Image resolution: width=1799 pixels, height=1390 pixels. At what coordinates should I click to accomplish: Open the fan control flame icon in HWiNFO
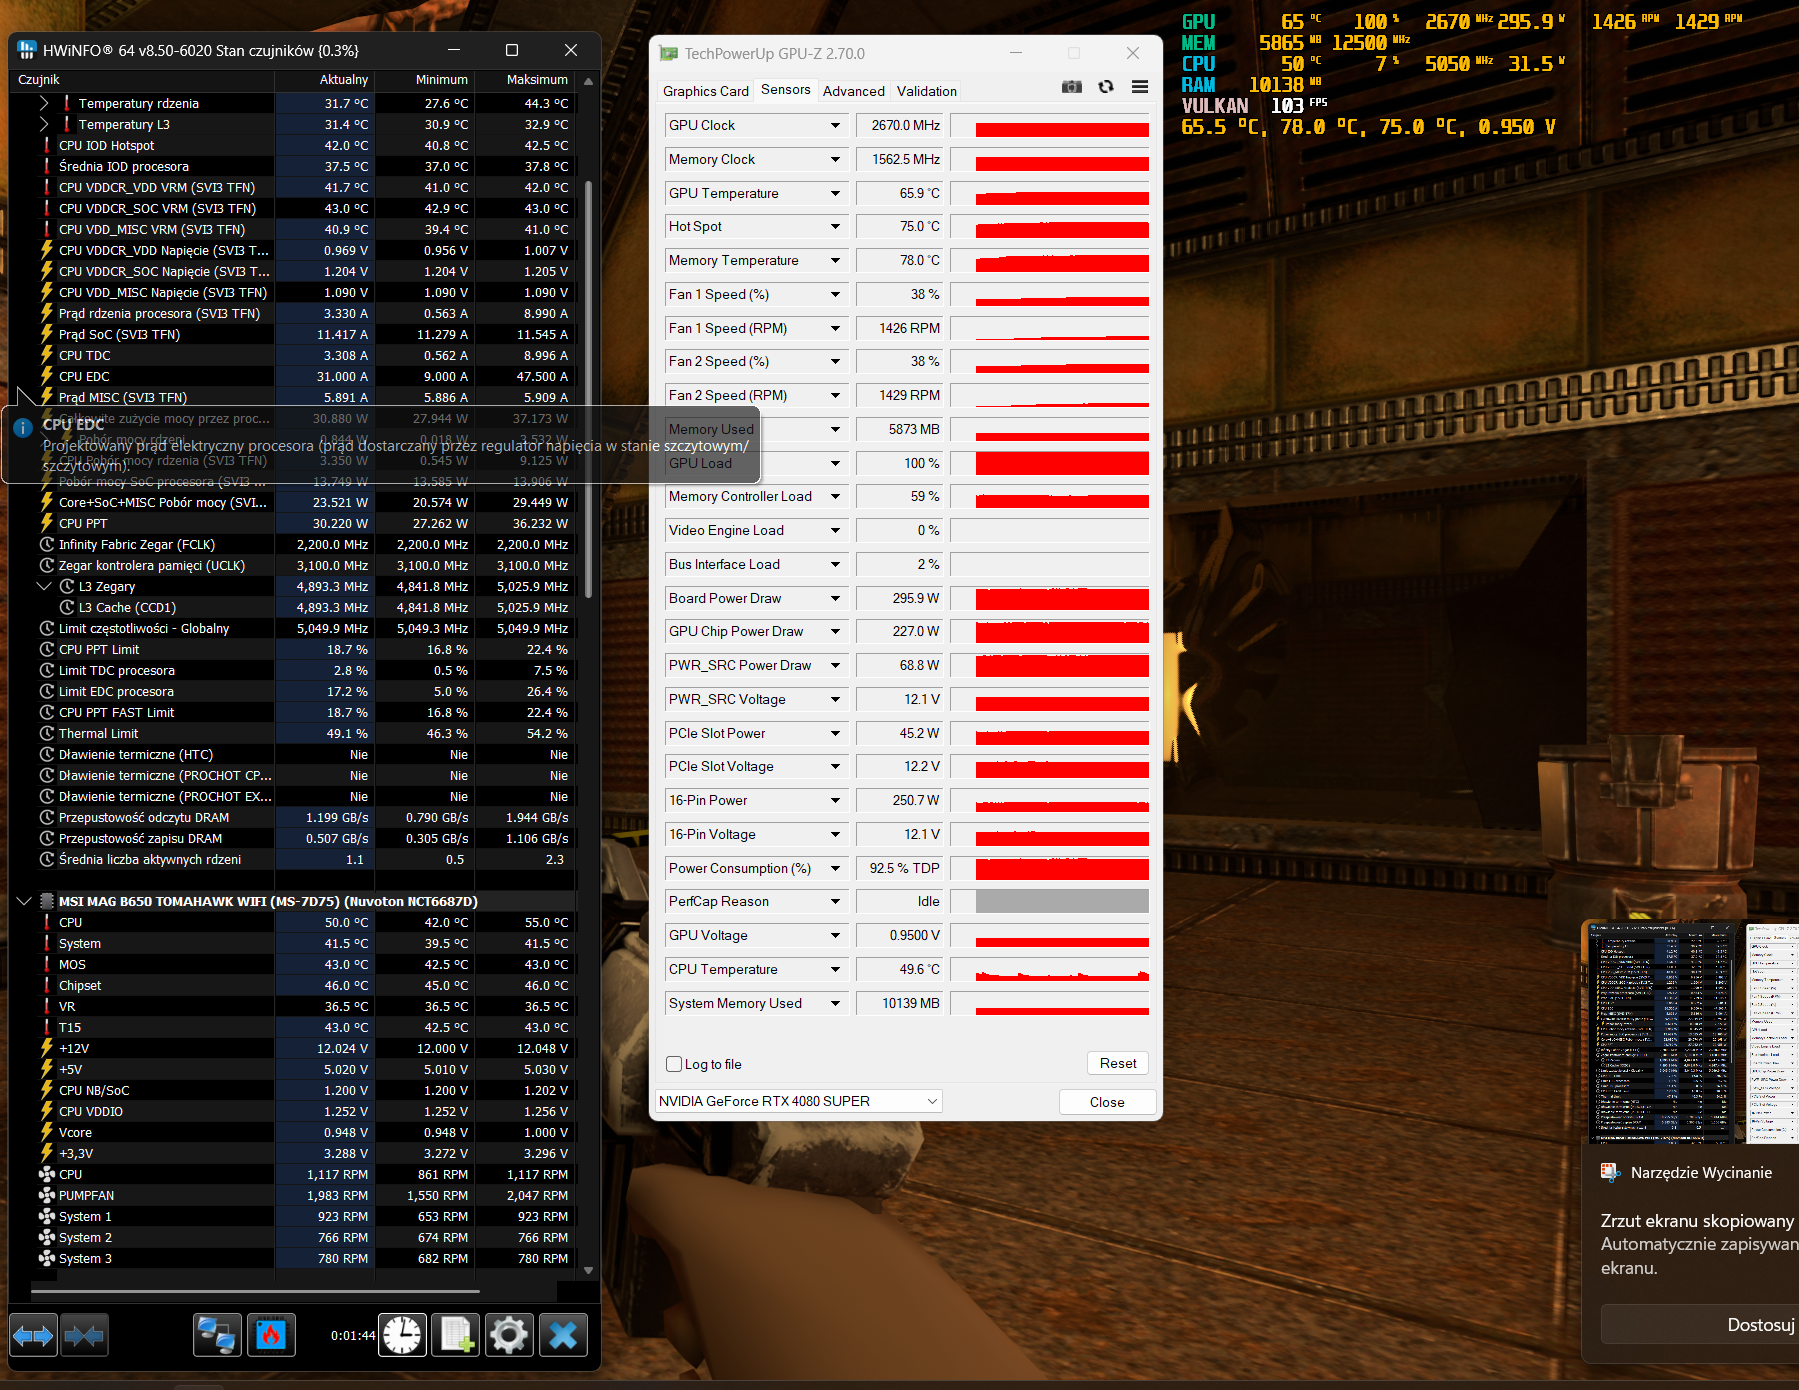tap(271, 1335)
